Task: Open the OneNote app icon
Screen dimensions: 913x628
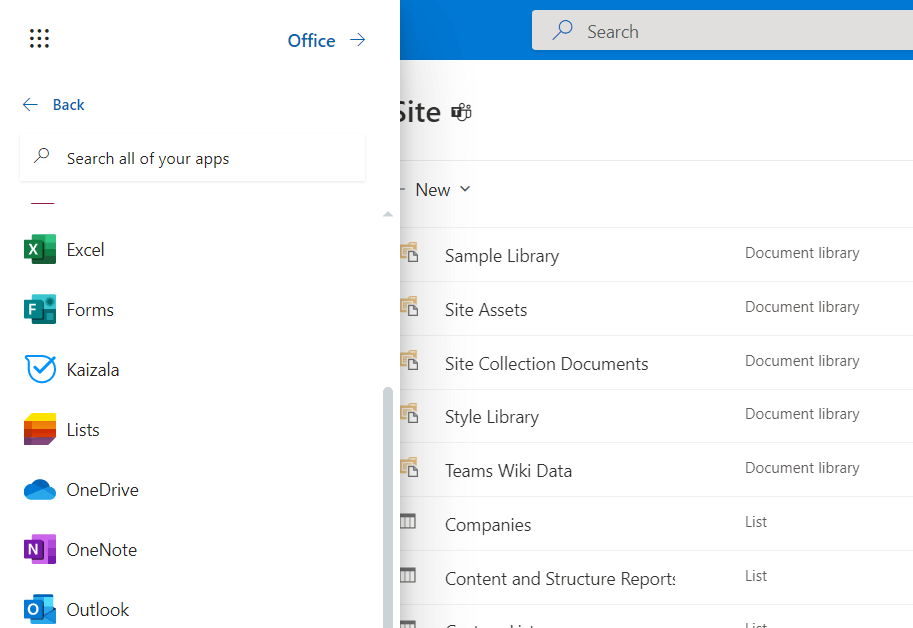Action: pyautogui.click(x=40, y=549)
